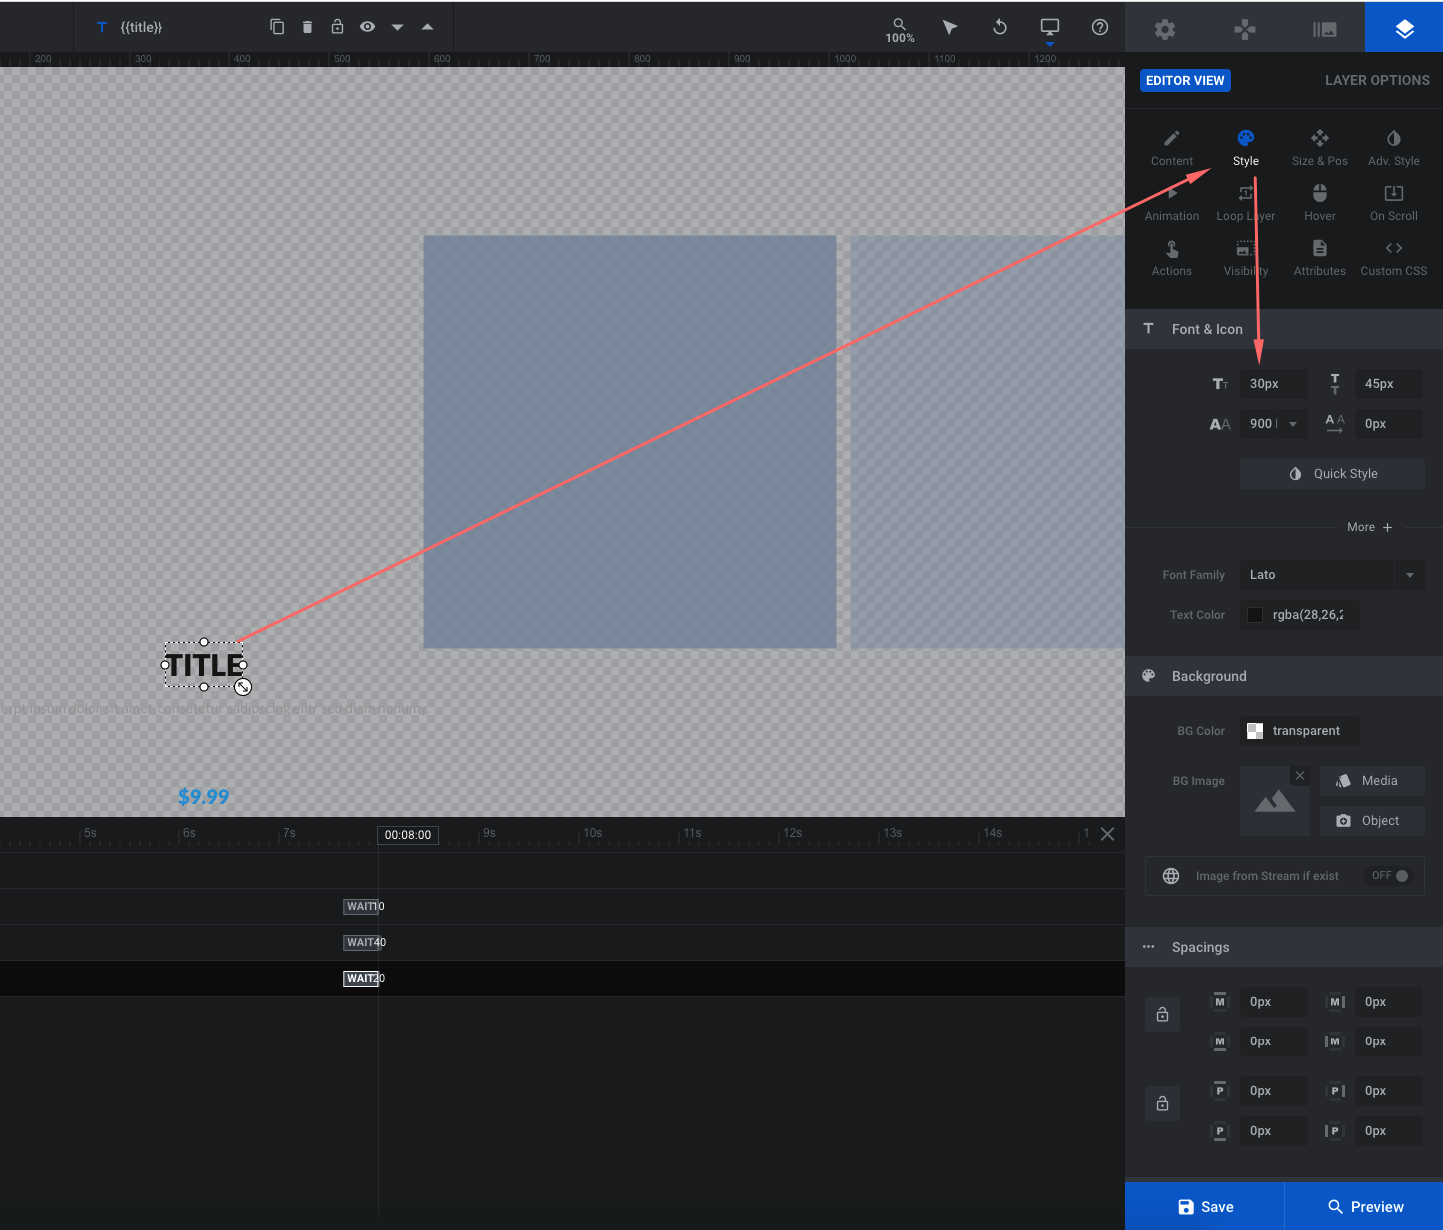The image size is (1443, 1230).
Task: Switch to layers options tab
Action: (x=1404, y=28)
